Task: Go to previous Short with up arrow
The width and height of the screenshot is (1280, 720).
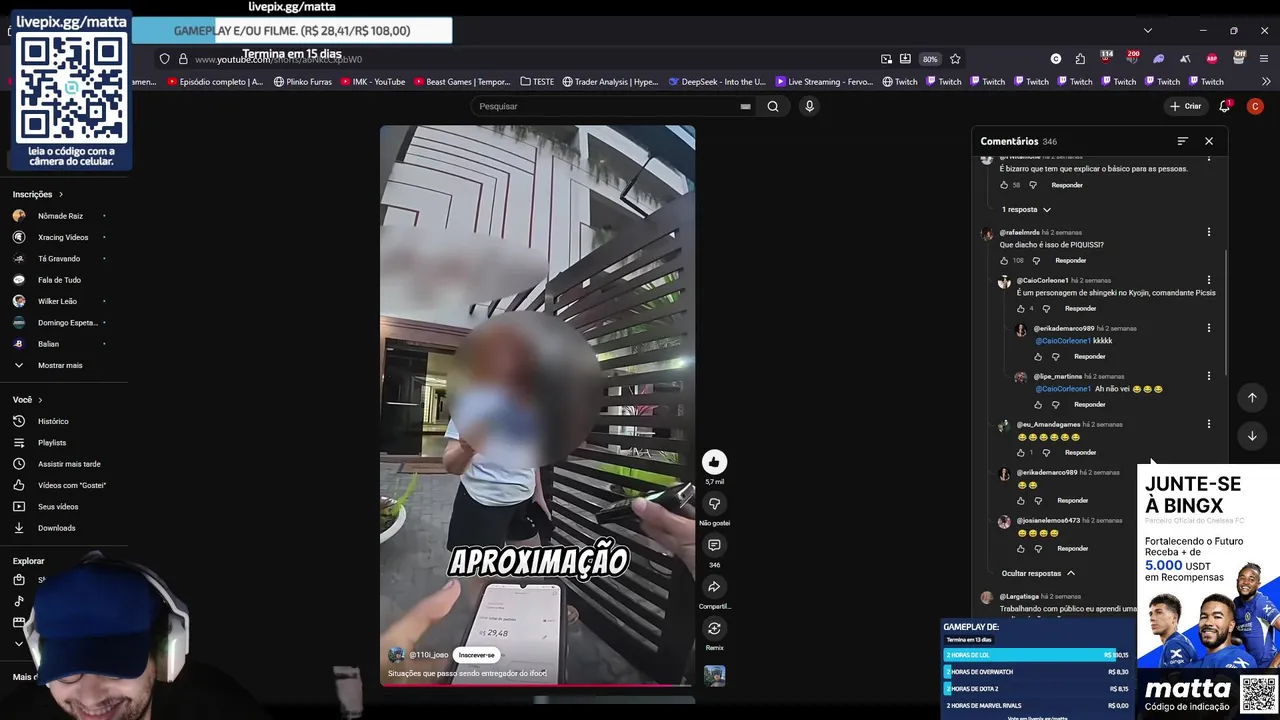Action: click(1252, 398)
